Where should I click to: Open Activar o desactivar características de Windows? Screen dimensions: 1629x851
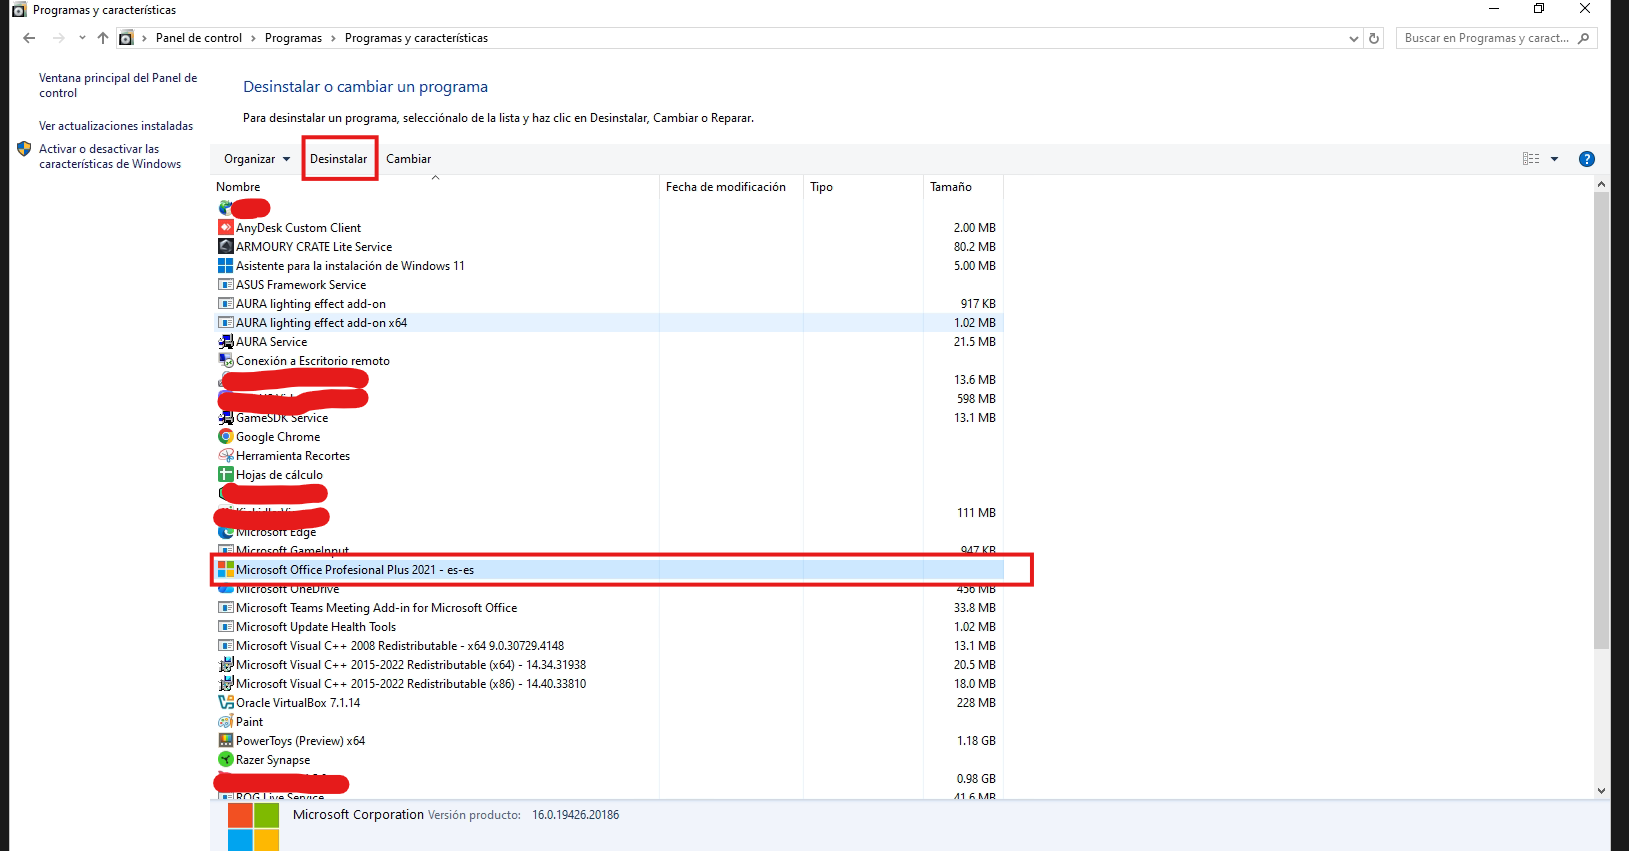tap(110, 156)
